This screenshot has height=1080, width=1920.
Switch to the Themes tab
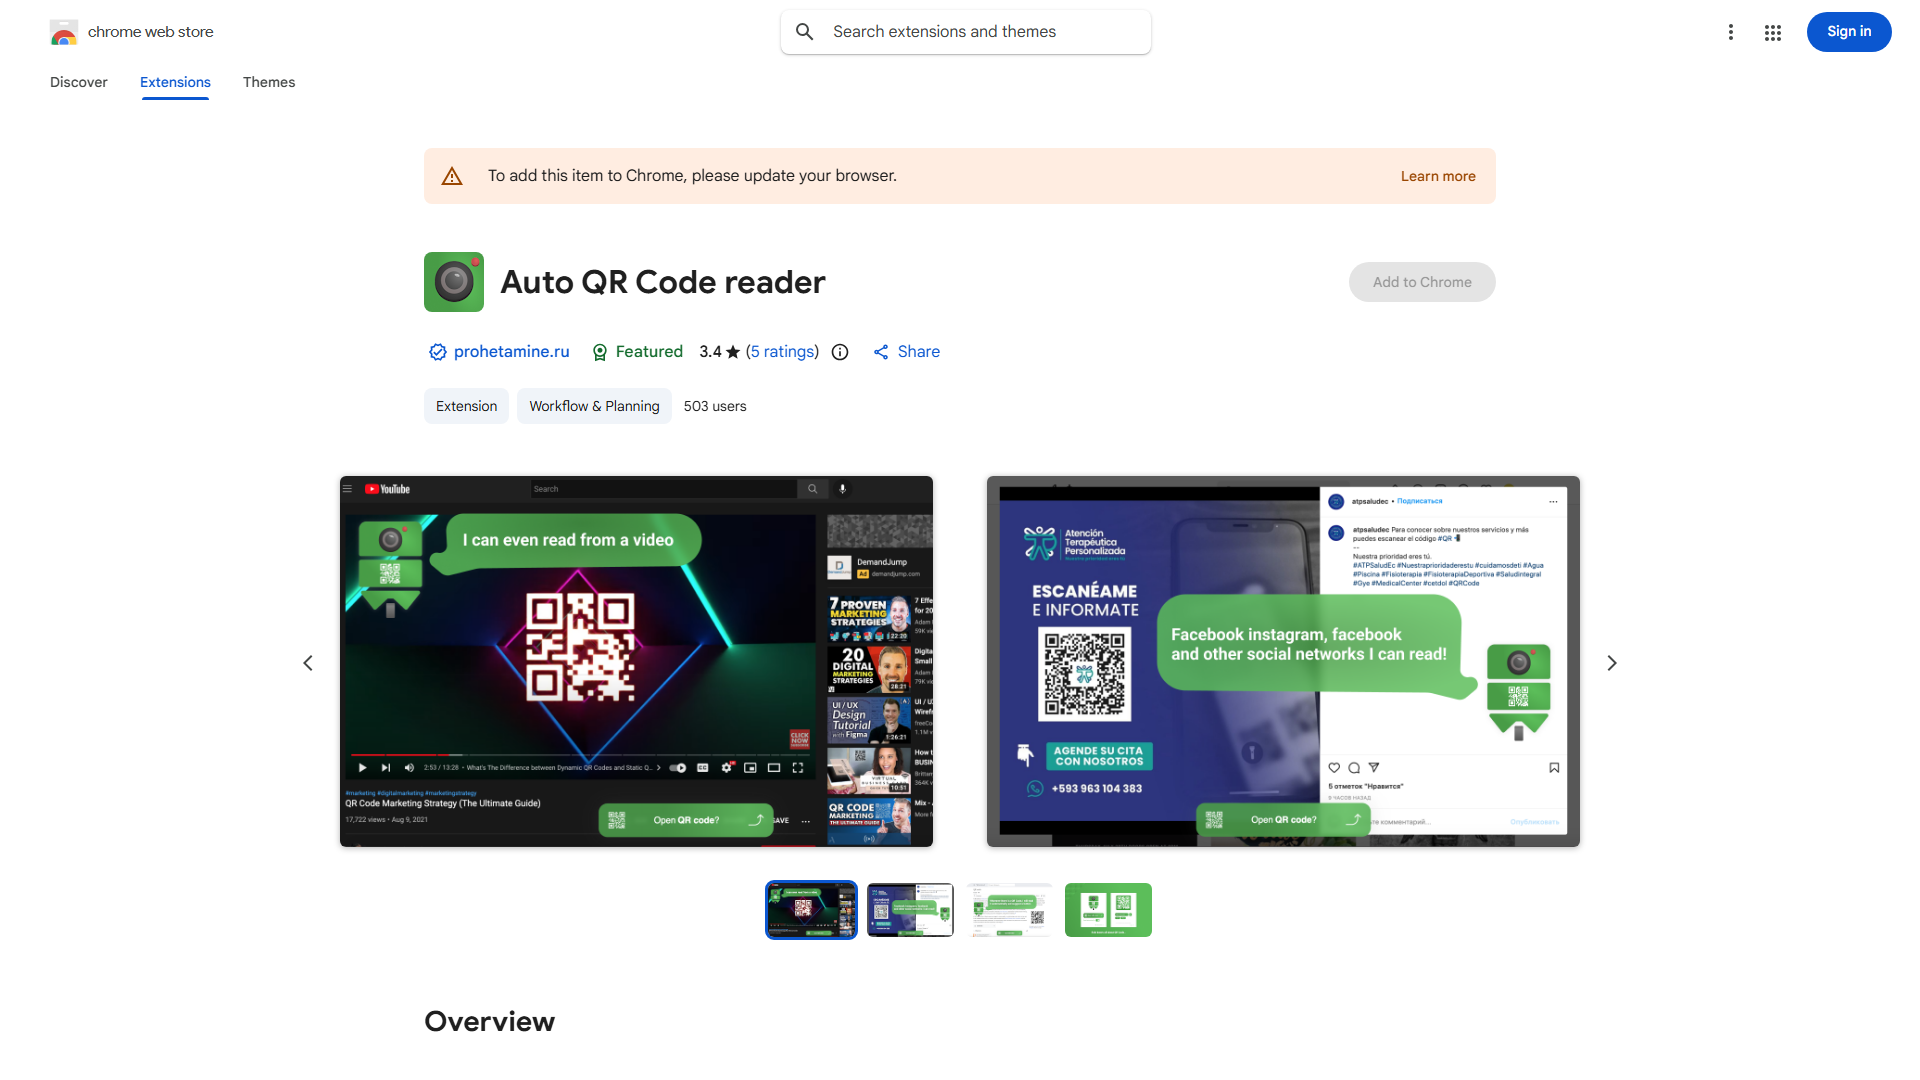coord(268,82)
